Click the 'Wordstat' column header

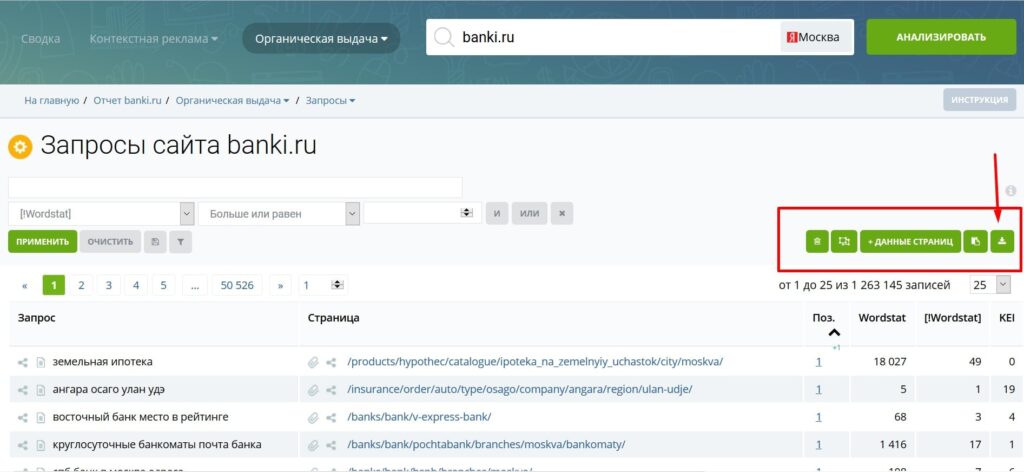882,318
